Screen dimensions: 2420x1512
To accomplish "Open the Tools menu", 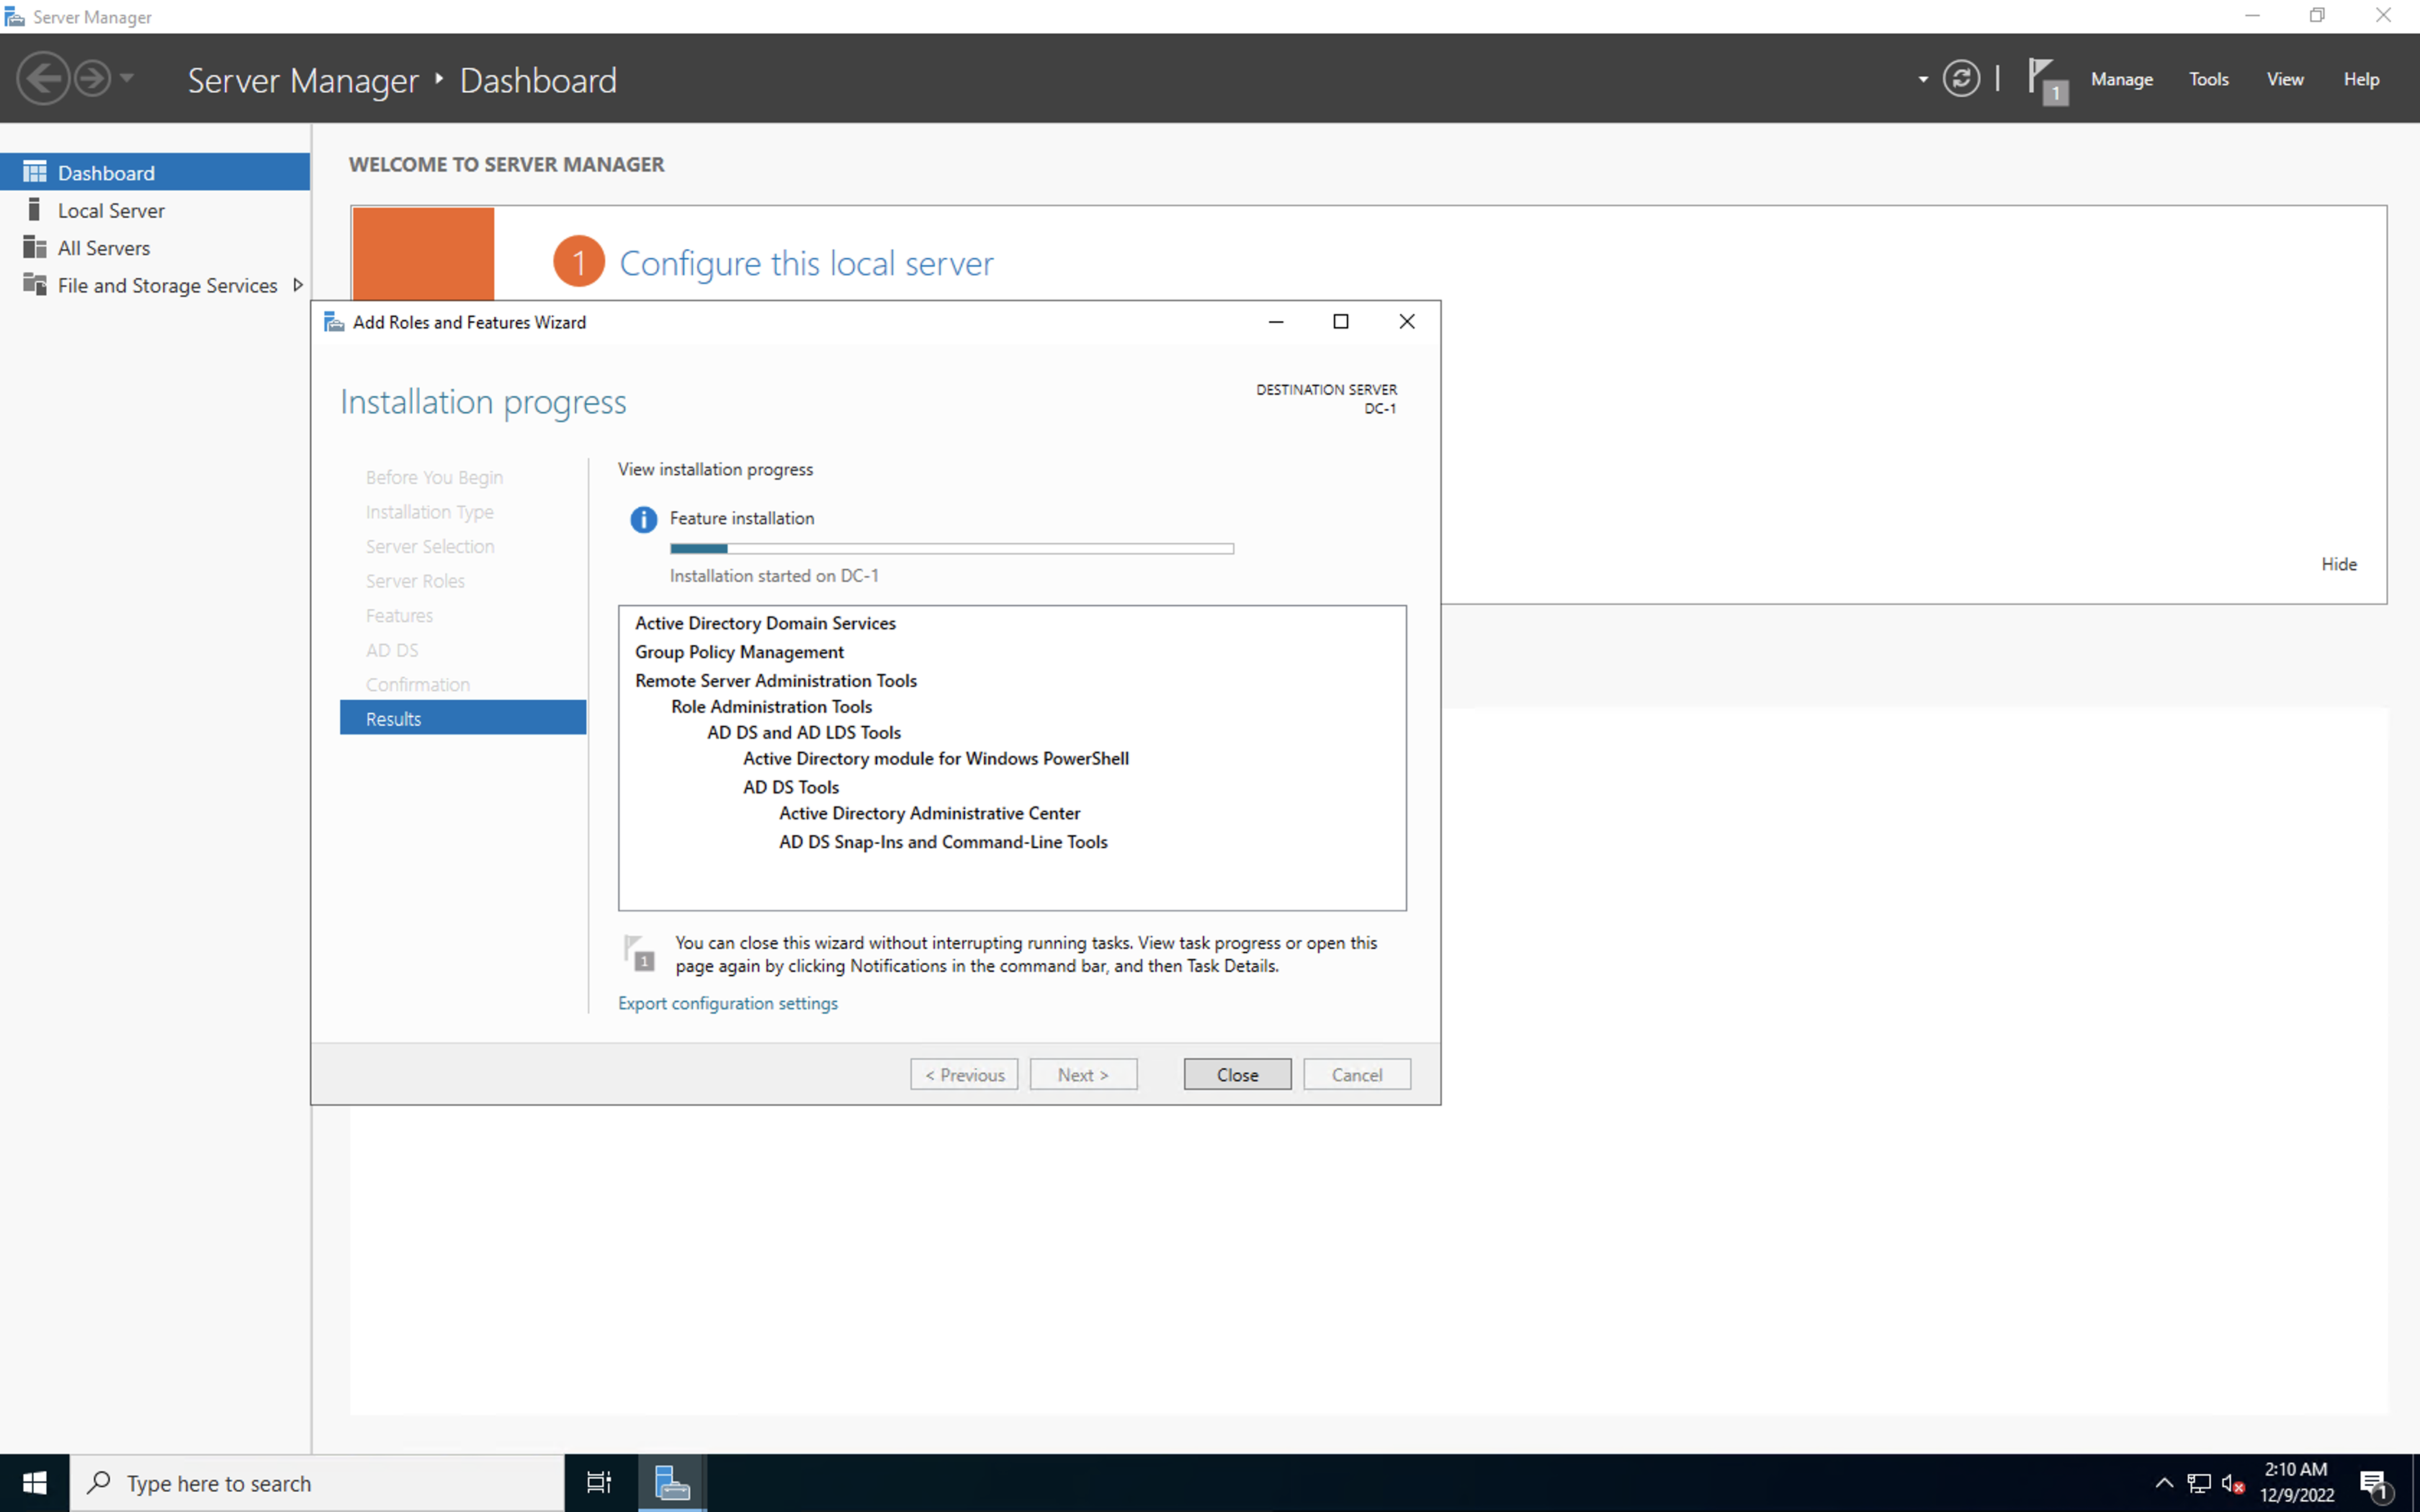I will coord(2208,79).
